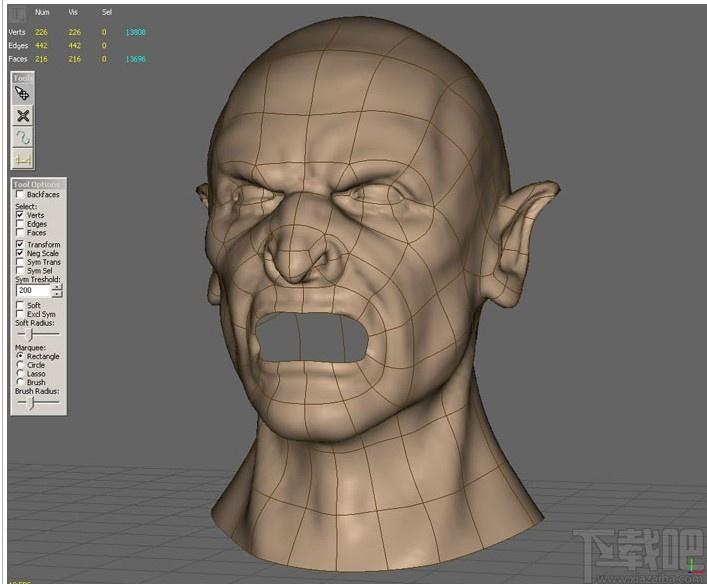Choose Lasso marquee mode
The height and width of the screenshot is (584, 707).
(x=20, y=373)
